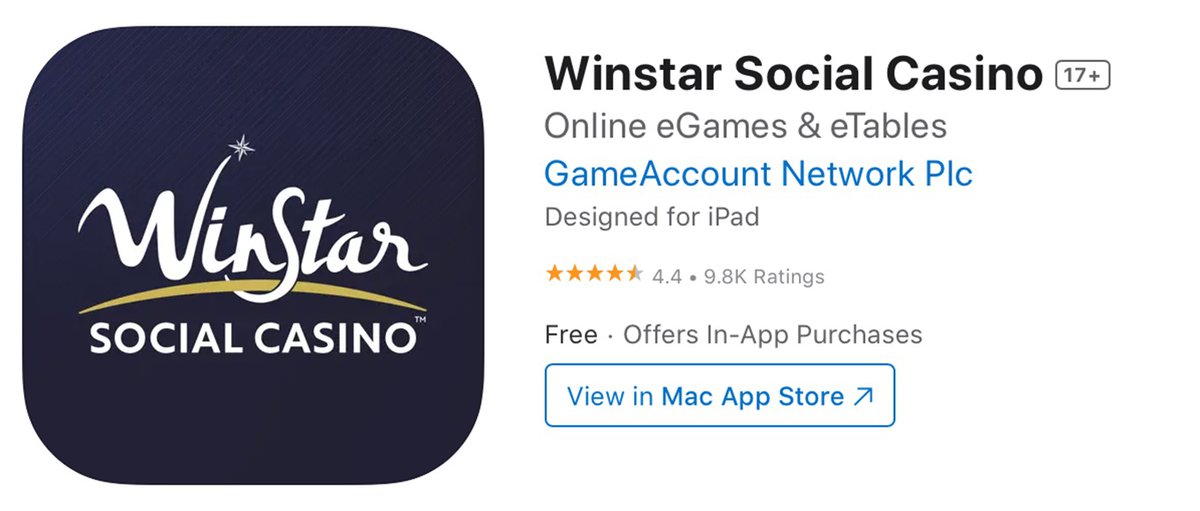Click the sparkle star above the WinStar logo
The width and height of the screenshot is (1200, 511).
coord(240,148)
